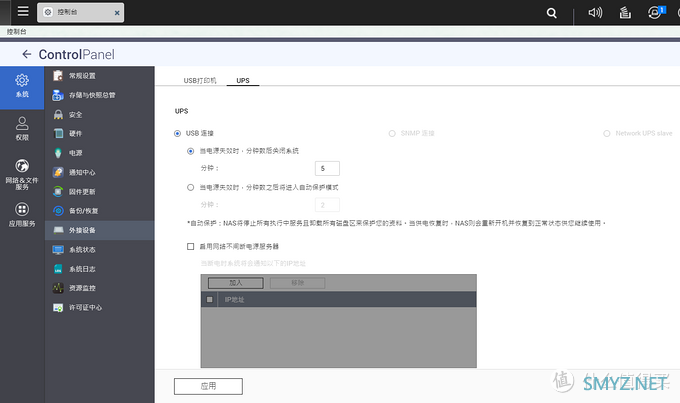Click the 加入 button
The height and width of the screenshot is (403, 680).
coord(235,283)
